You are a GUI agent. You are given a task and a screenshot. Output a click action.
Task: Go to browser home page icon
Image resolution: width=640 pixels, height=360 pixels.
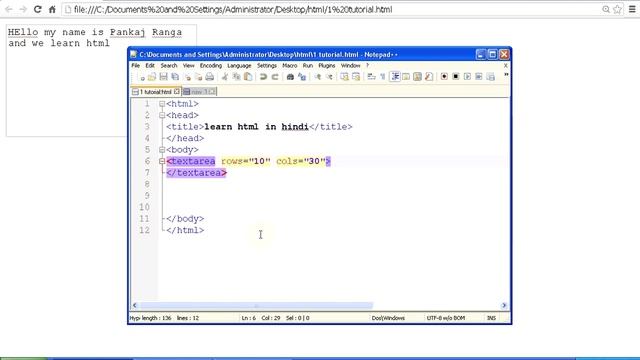click(x=52, y=9)
